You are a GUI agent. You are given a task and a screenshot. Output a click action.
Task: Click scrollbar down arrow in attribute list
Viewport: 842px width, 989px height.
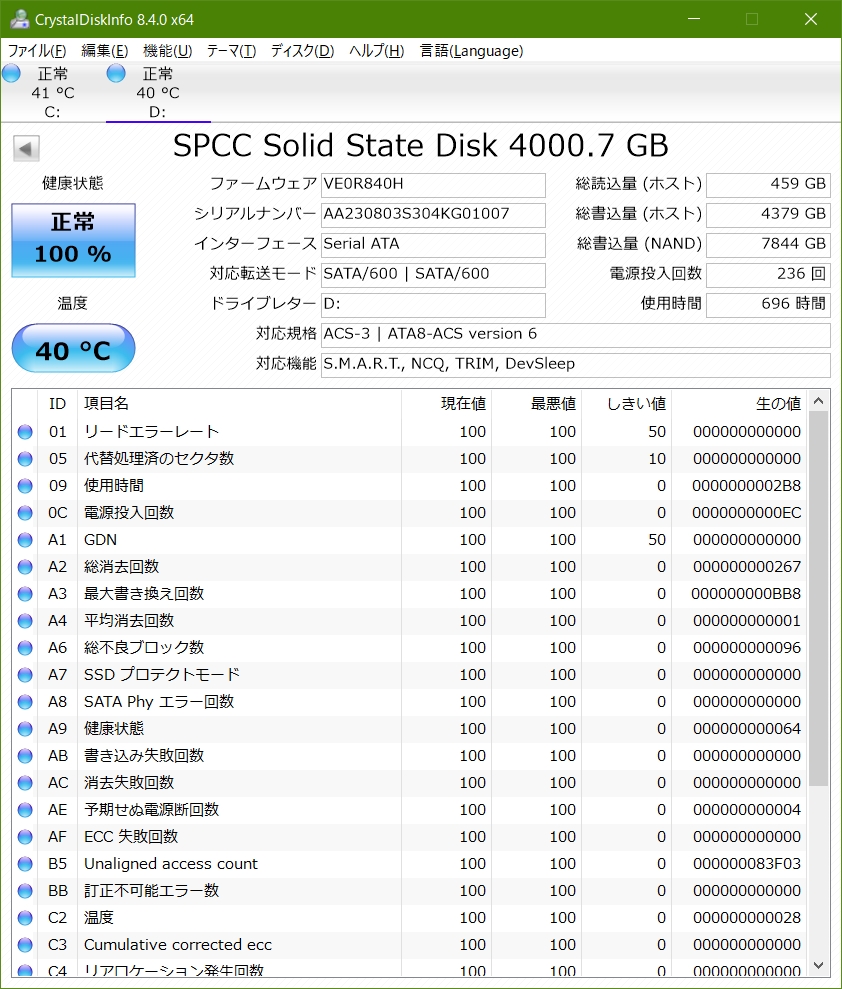point(819,966)
